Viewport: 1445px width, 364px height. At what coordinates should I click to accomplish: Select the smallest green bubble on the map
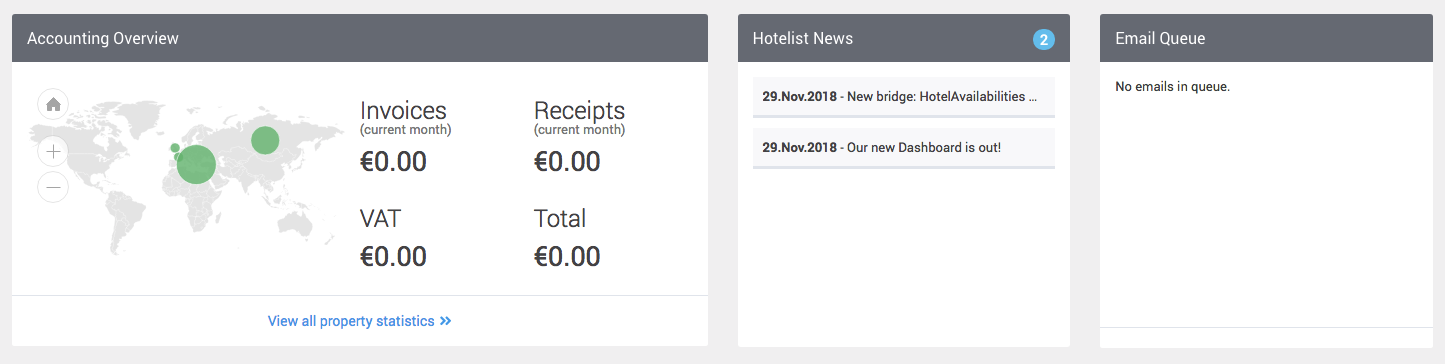[x=177, y=157]
